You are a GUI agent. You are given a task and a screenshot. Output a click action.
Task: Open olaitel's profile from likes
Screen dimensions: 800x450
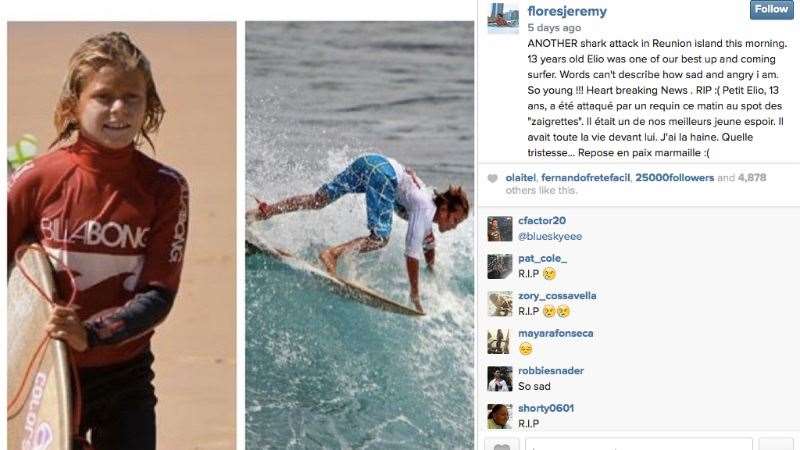coord(520,178)
